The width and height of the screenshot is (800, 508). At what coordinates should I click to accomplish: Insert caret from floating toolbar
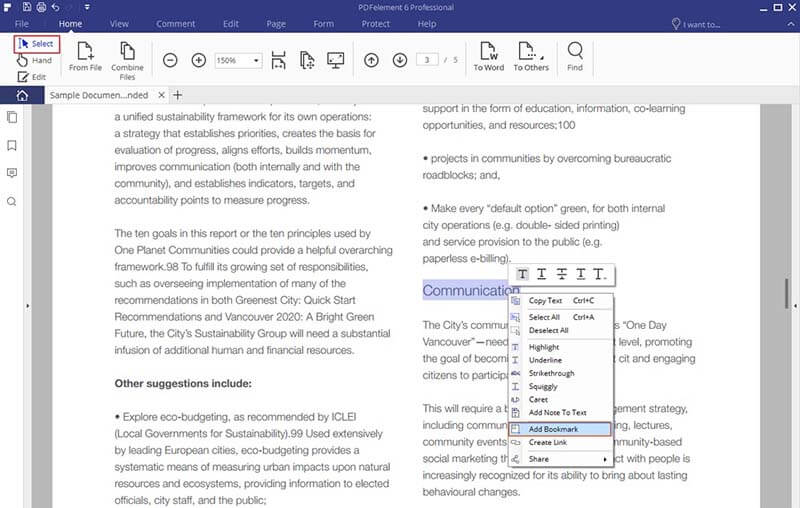point(599,274)
